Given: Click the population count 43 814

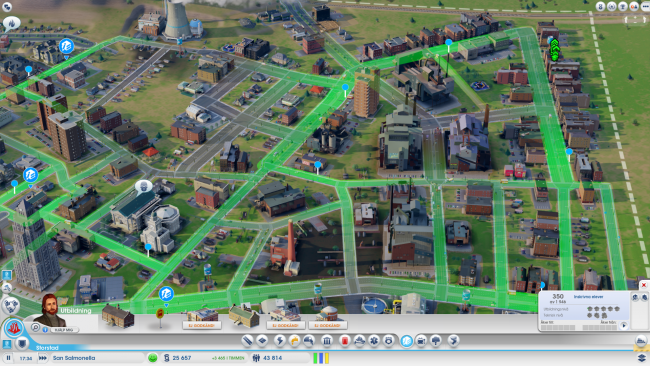Looking at the screenshot, I should point(272,358).
